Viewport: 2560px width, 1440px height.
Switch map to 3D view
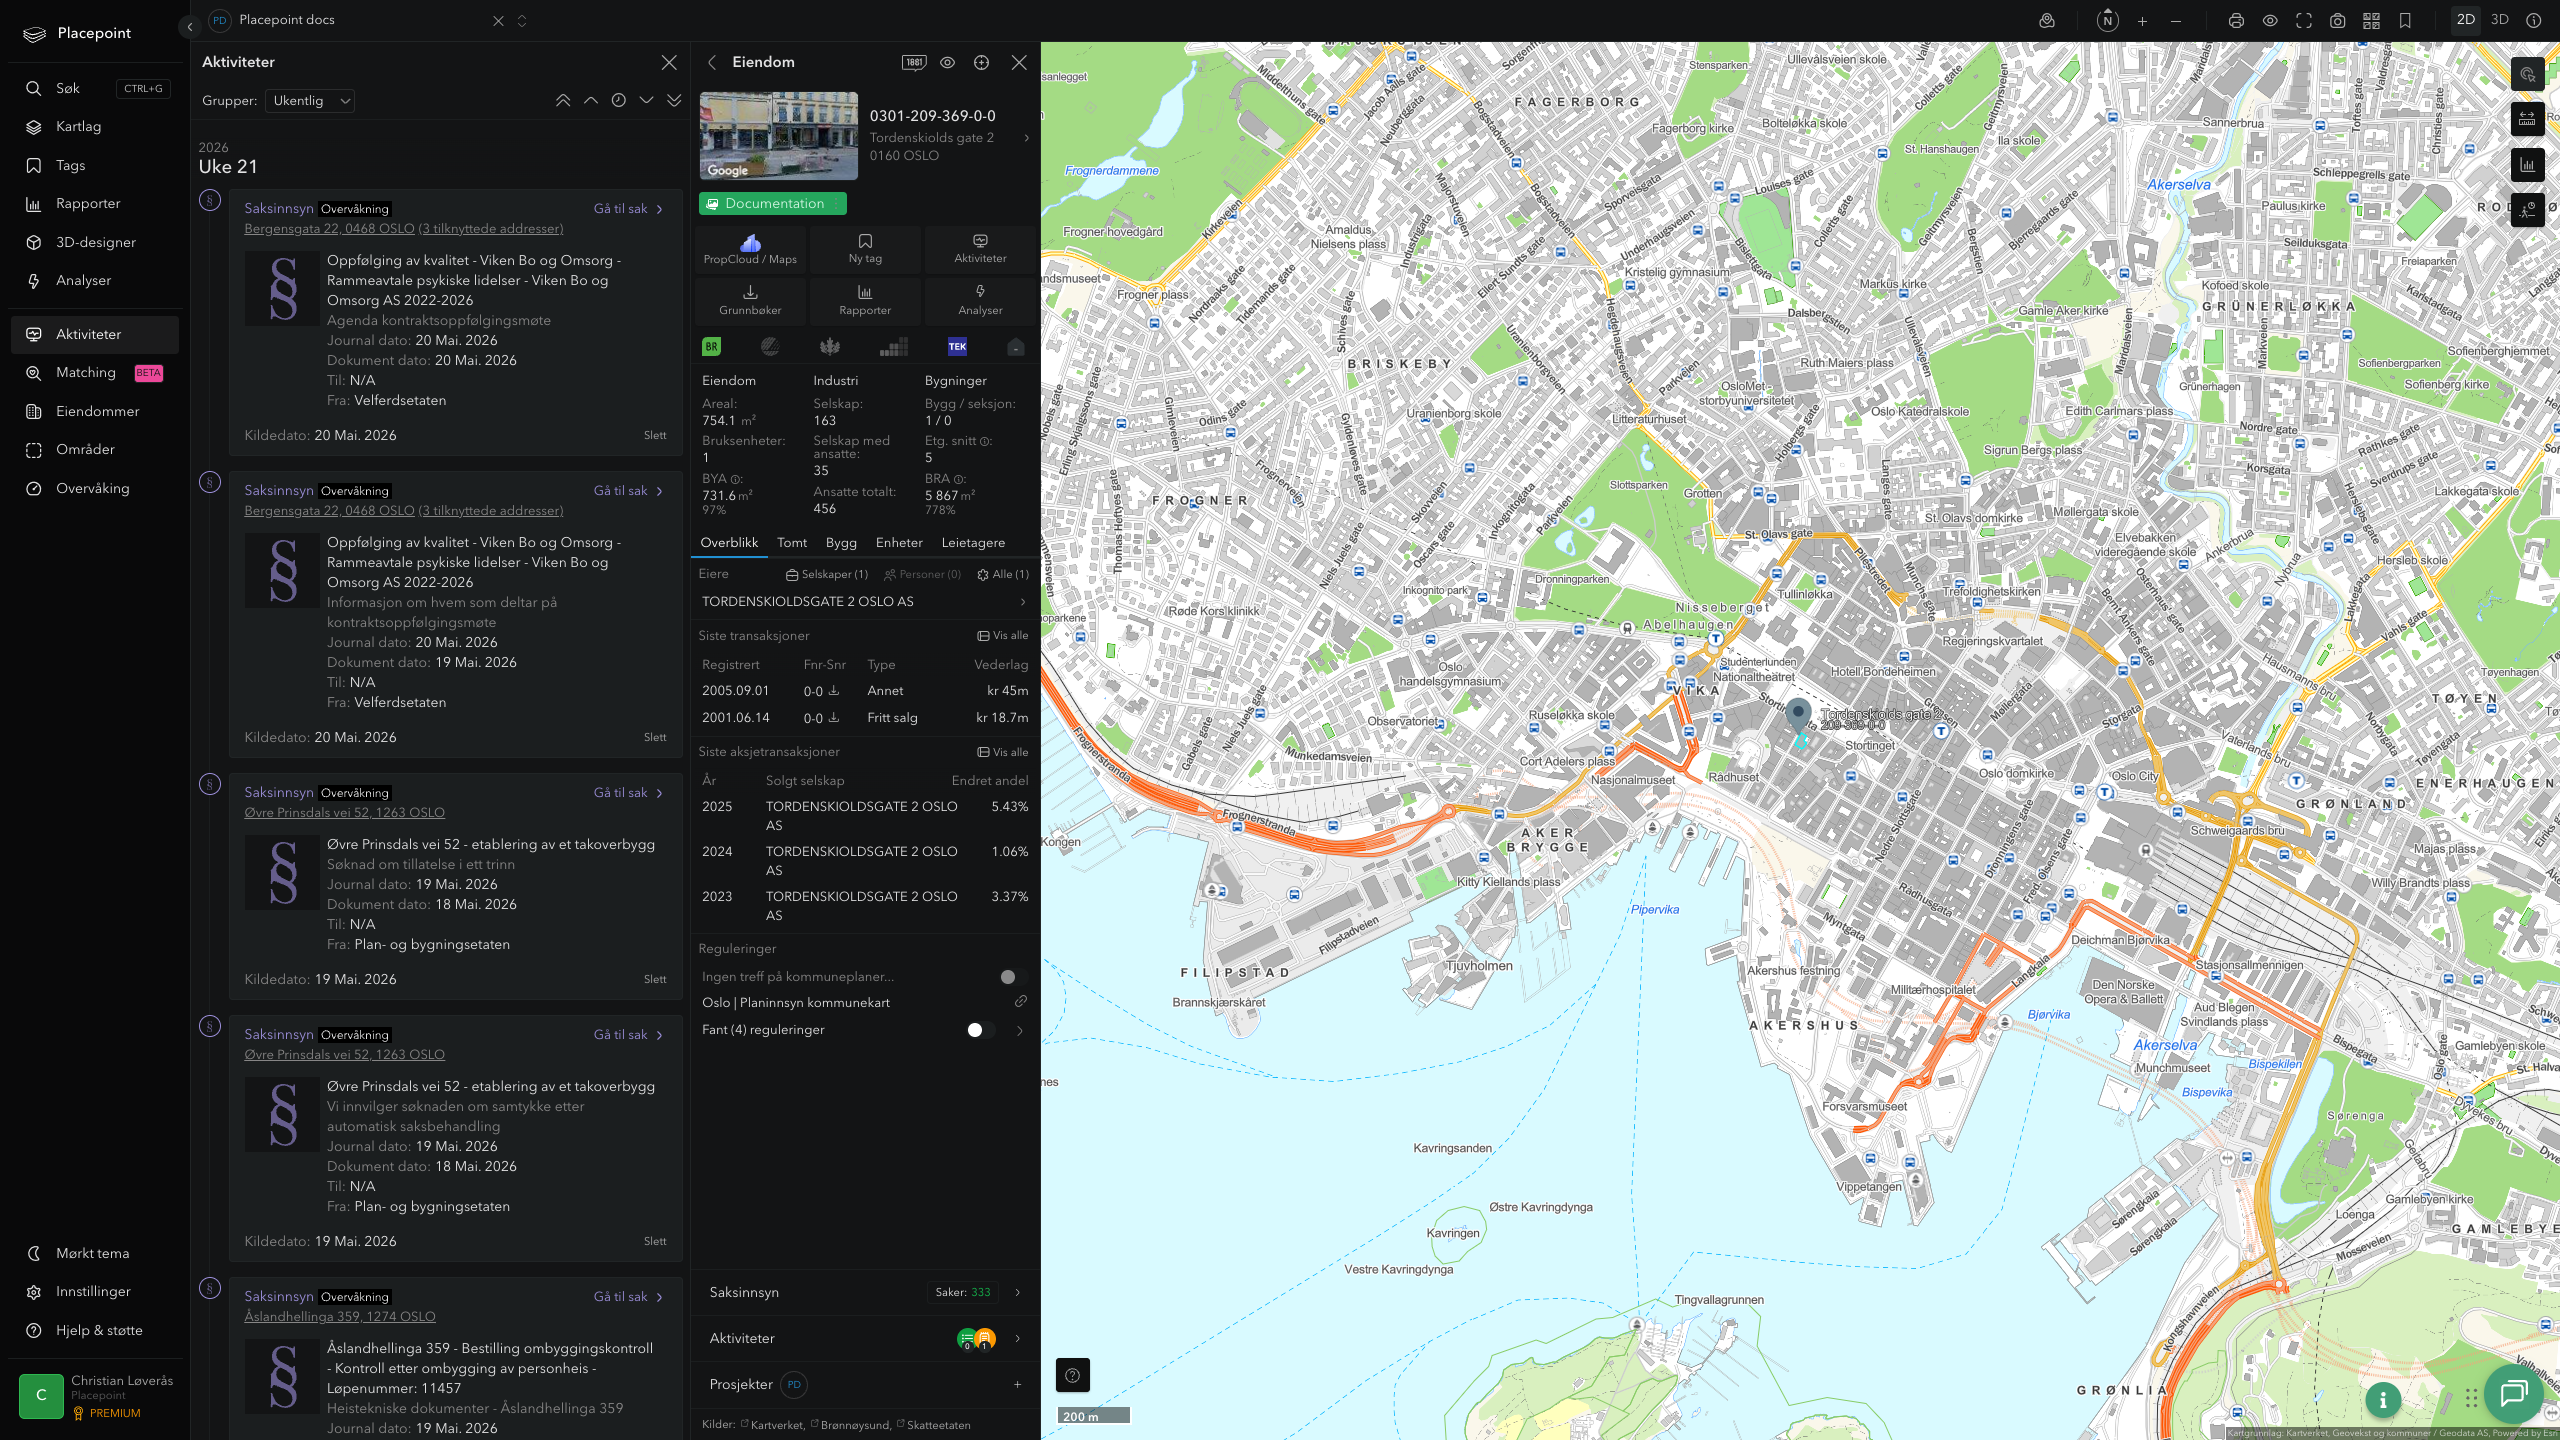point(2500,20)
